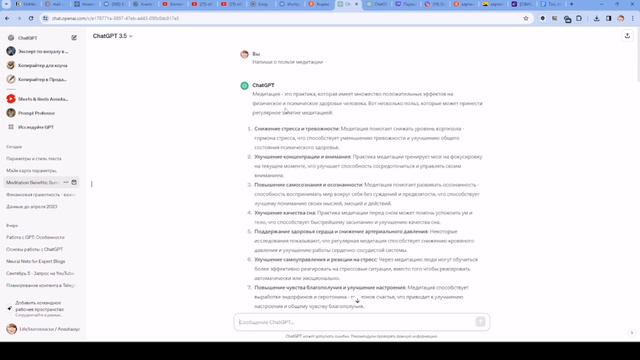Open the browser downloads icon
Viewport: 640px width, 360px height.
596,18
